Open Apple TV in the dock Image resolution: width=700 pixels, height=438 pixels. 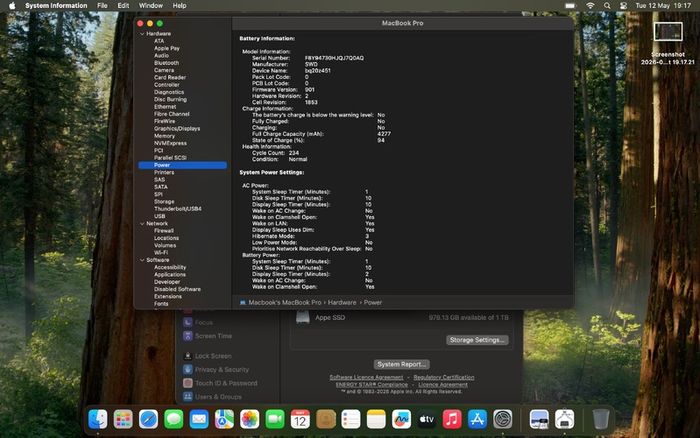pos(427,420)
